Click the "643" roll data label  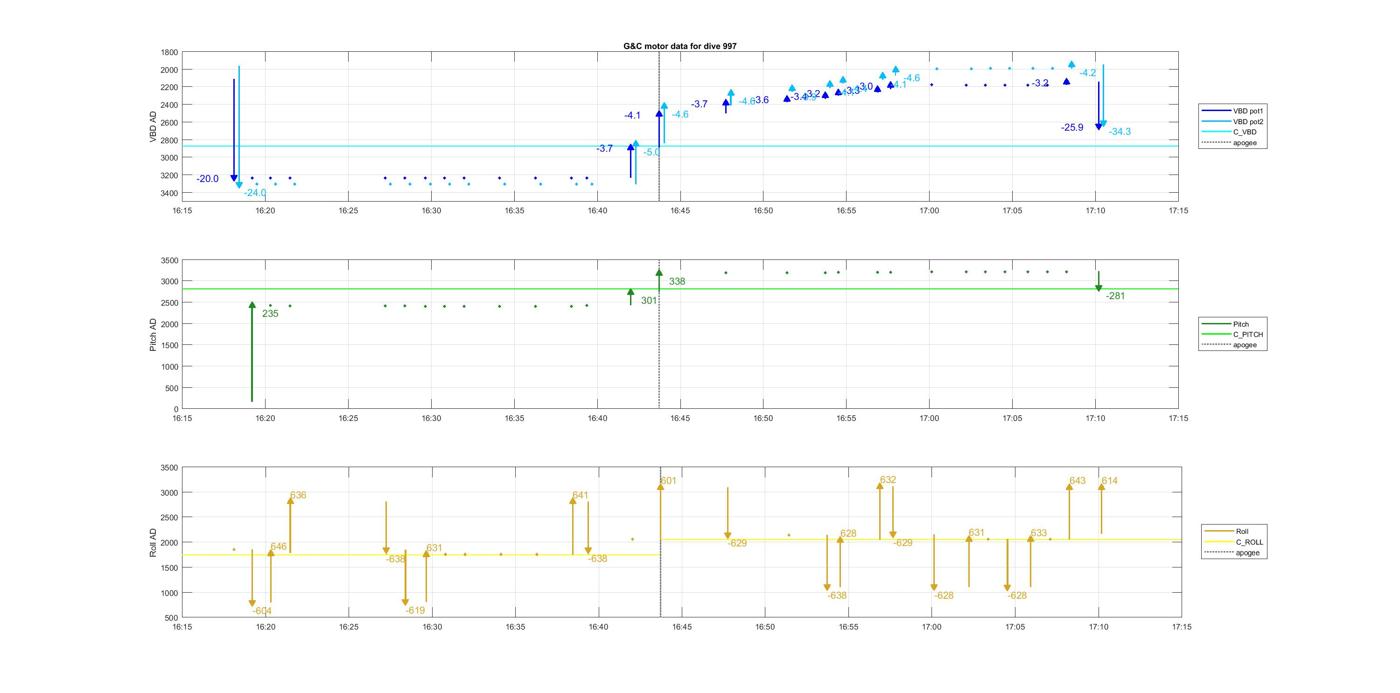[x=1077, y=481]
